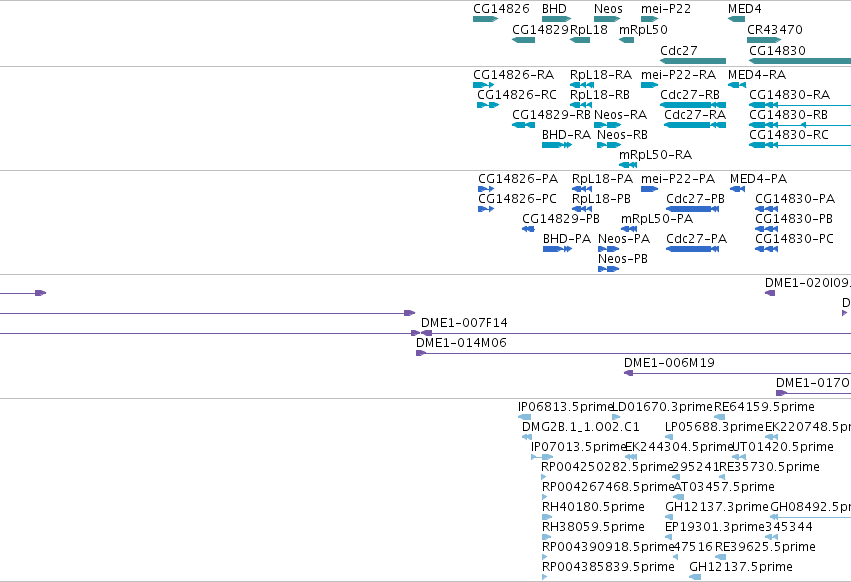Click the IP07013.5prime EST label
This screenshot has height=582, width=851.
pyautogui.click(x=579, y=447)
